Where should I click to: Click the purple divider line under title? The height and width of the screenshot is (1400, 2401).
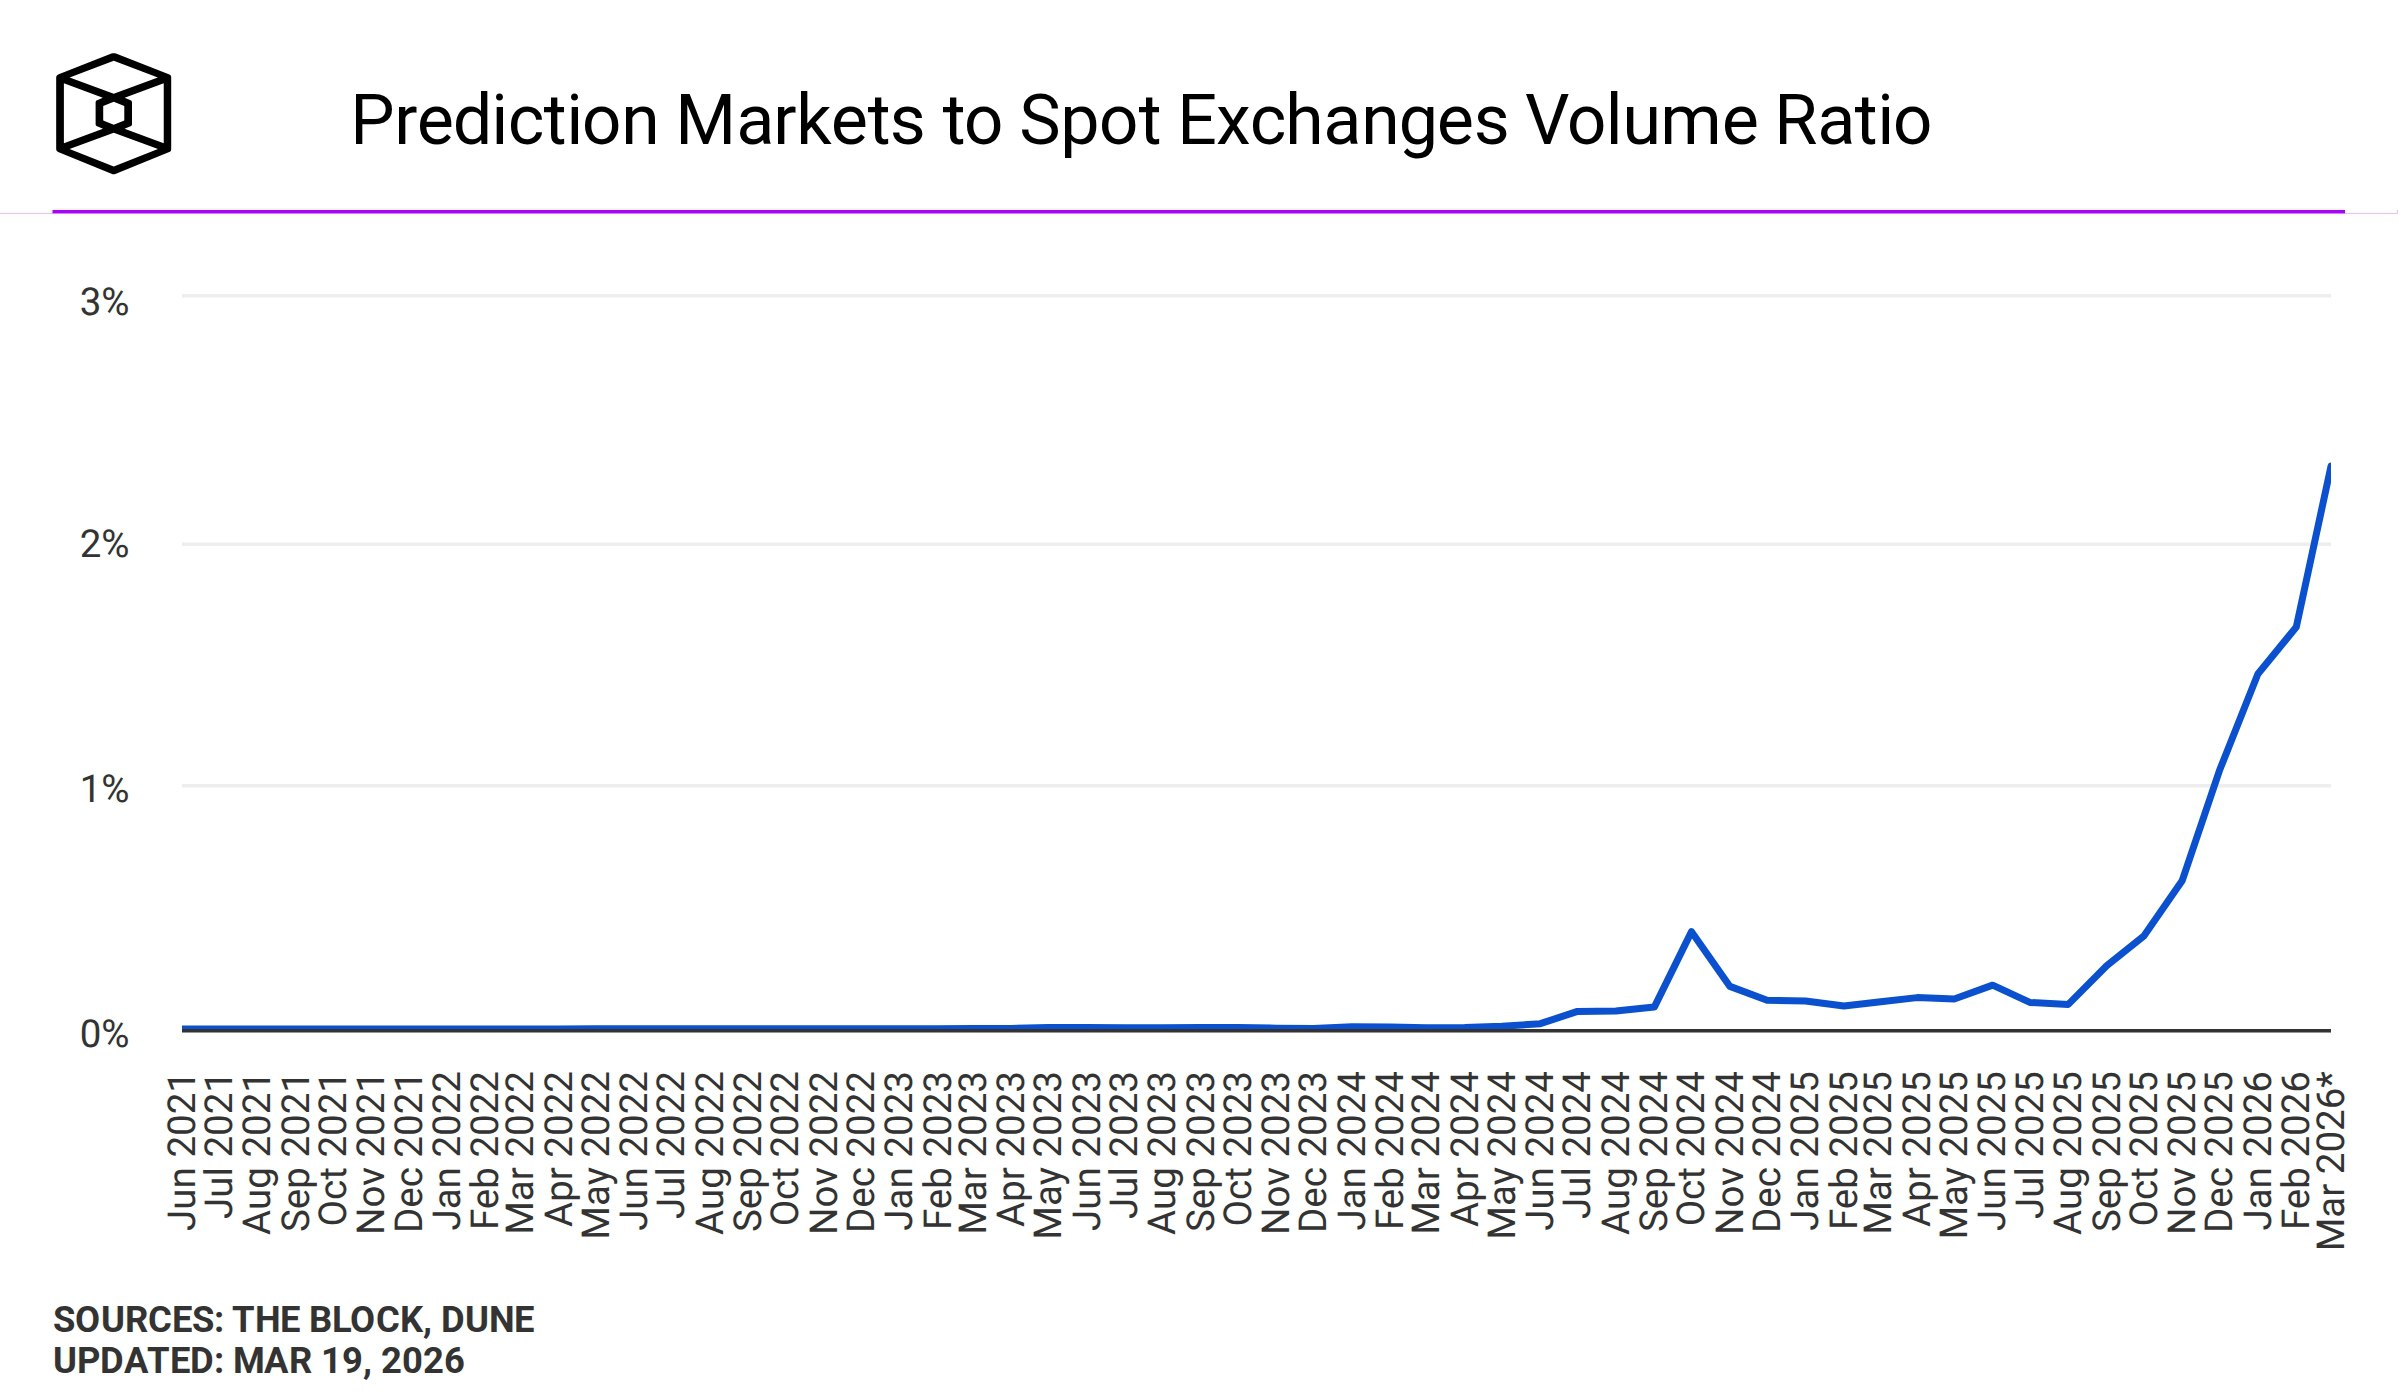point(1198,211)
